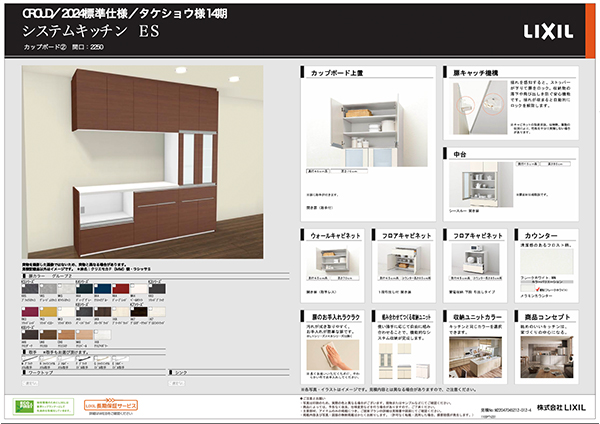600x424 pixels.
Task: Pick the dark gray wood swatch in second row
Action: point(84,312)
